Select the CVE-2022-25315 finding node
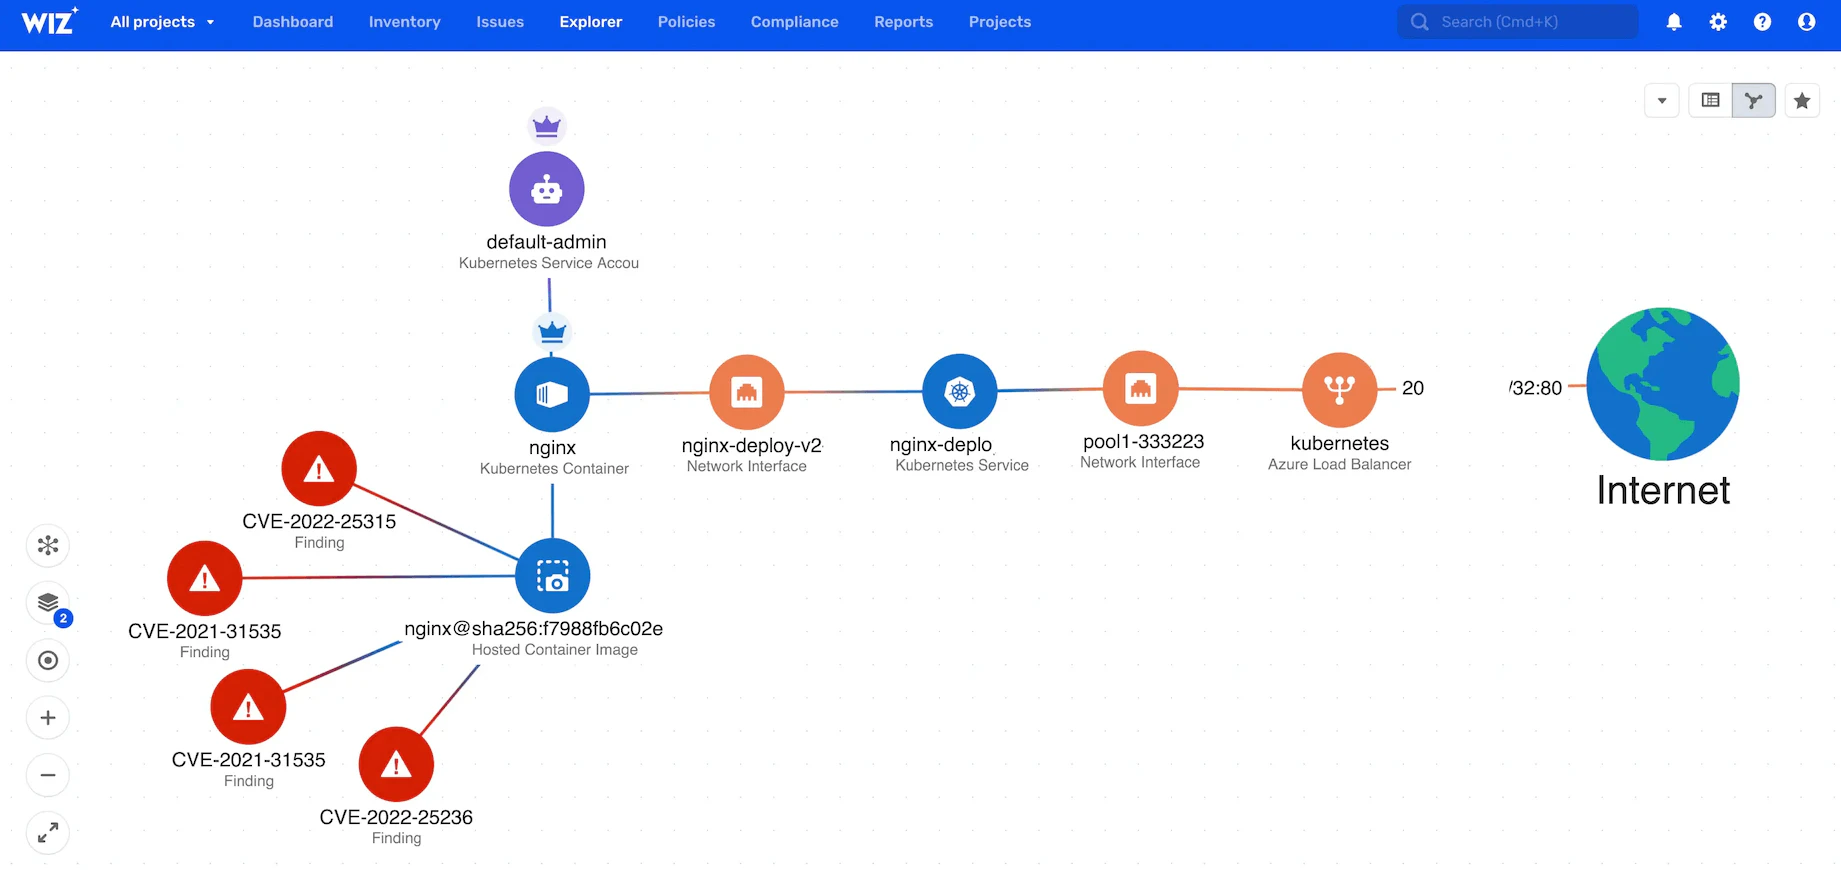Viewport: 1841px width, 870px height. point(319,468)
